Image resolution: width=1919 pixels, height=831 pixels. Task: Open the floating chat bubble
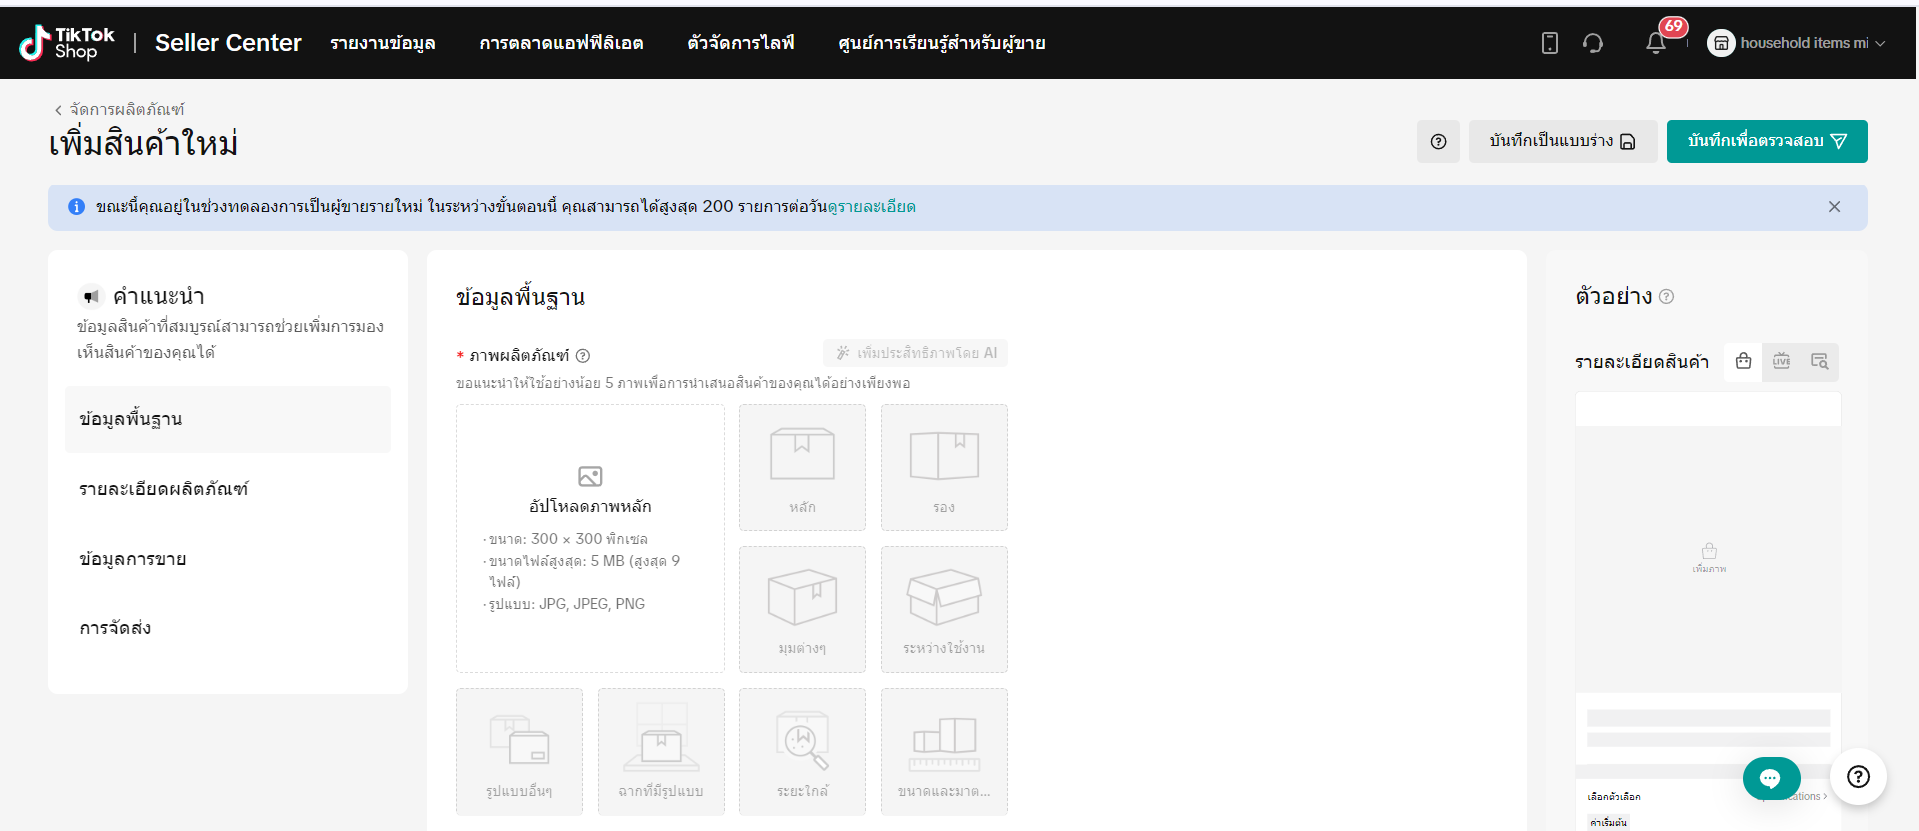tap(1770, 778)
